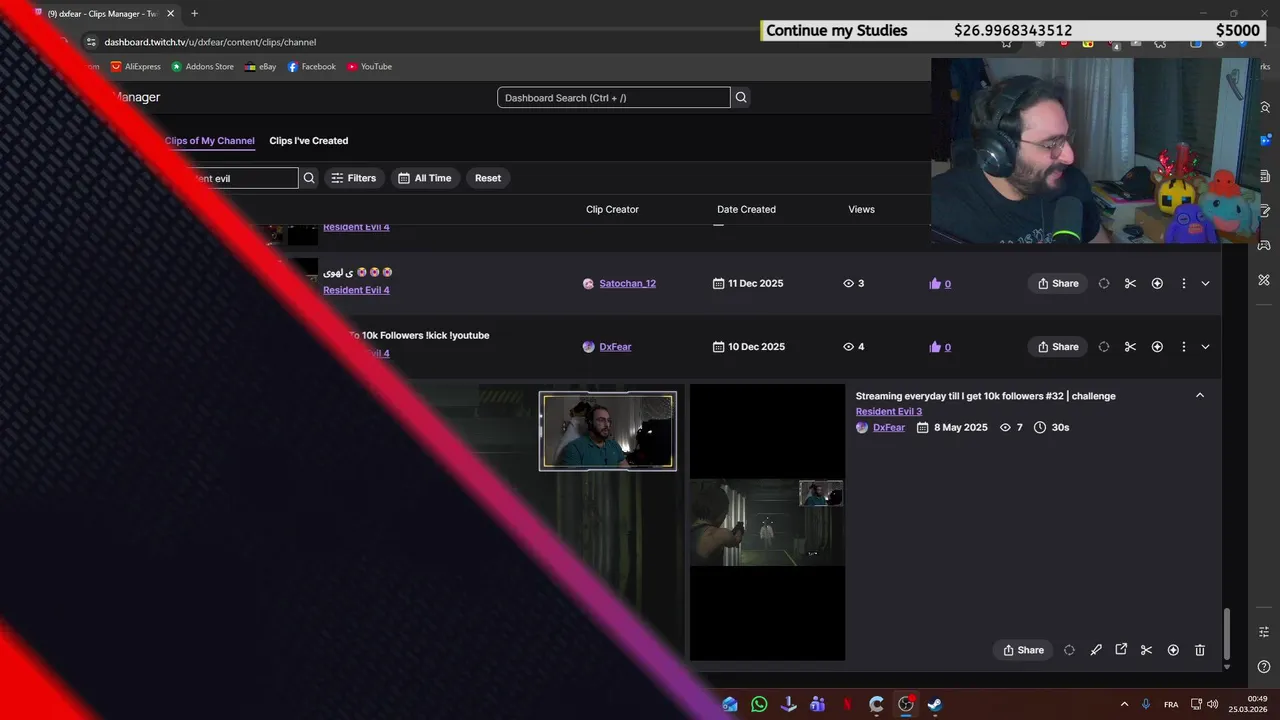Switch to Clips of My Channel tab
Screen dimensions: 1280x720
click(x=210, y=141)
